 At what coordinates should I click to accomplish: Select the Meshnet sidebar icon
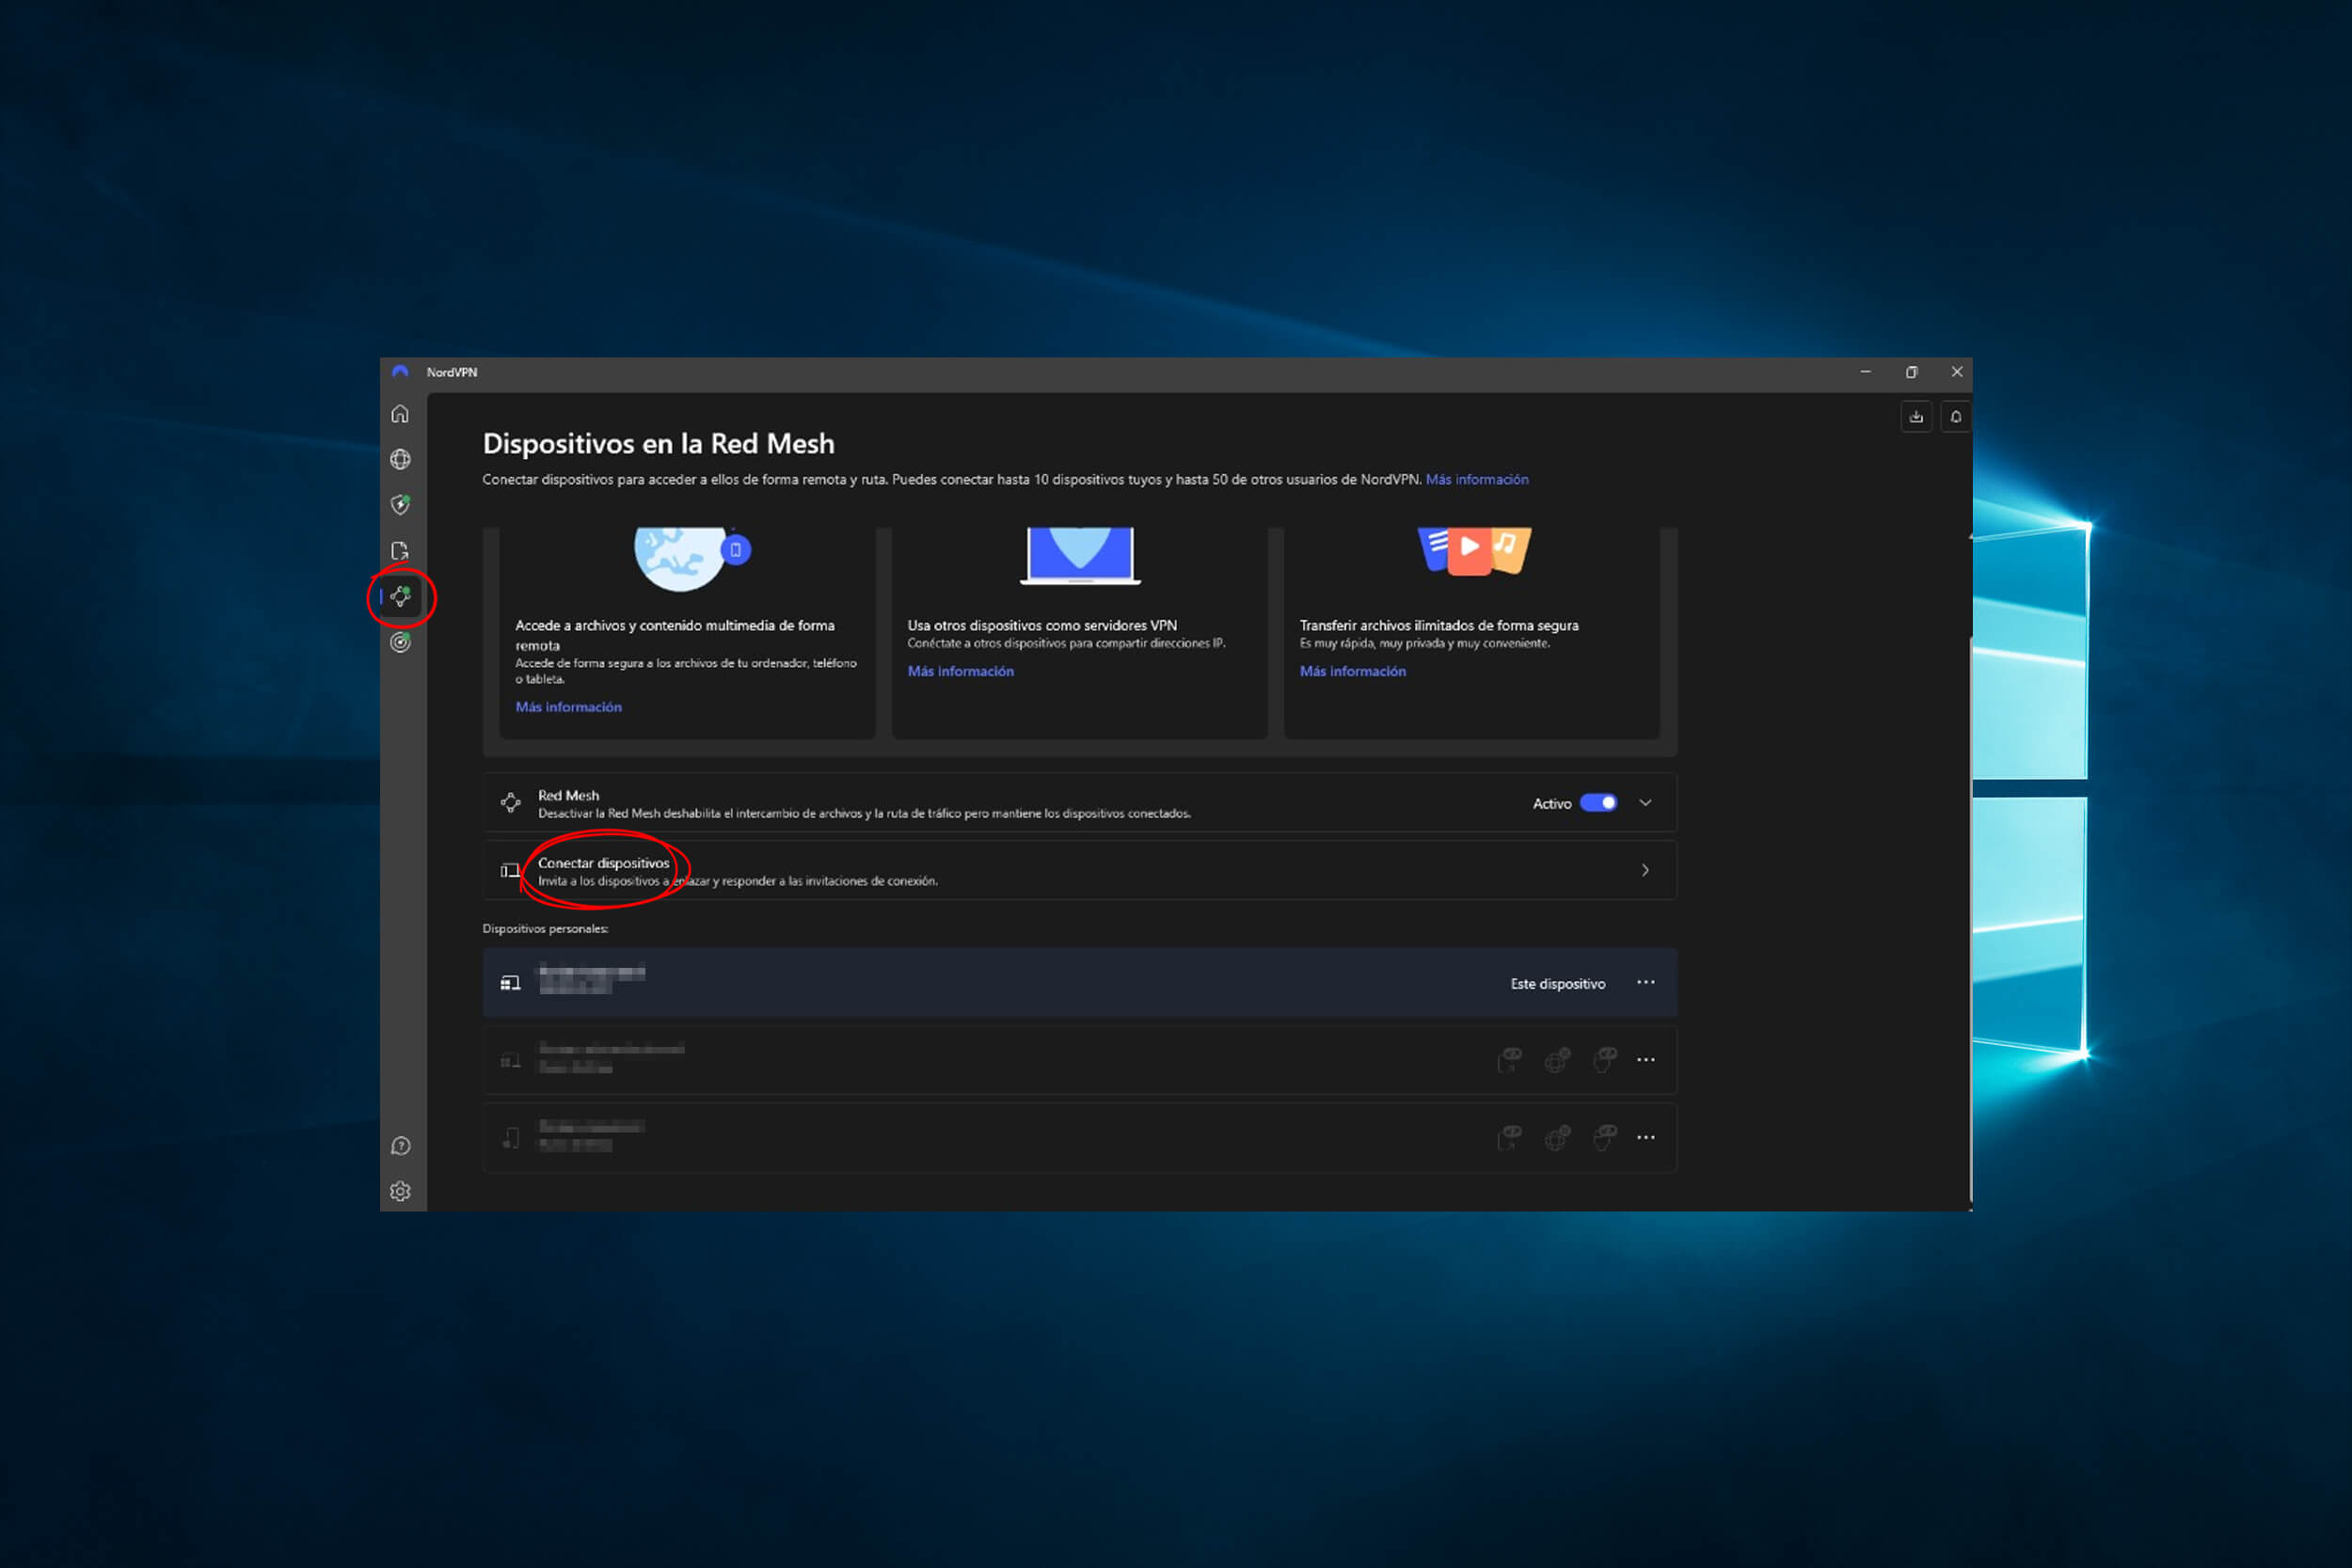400,597
